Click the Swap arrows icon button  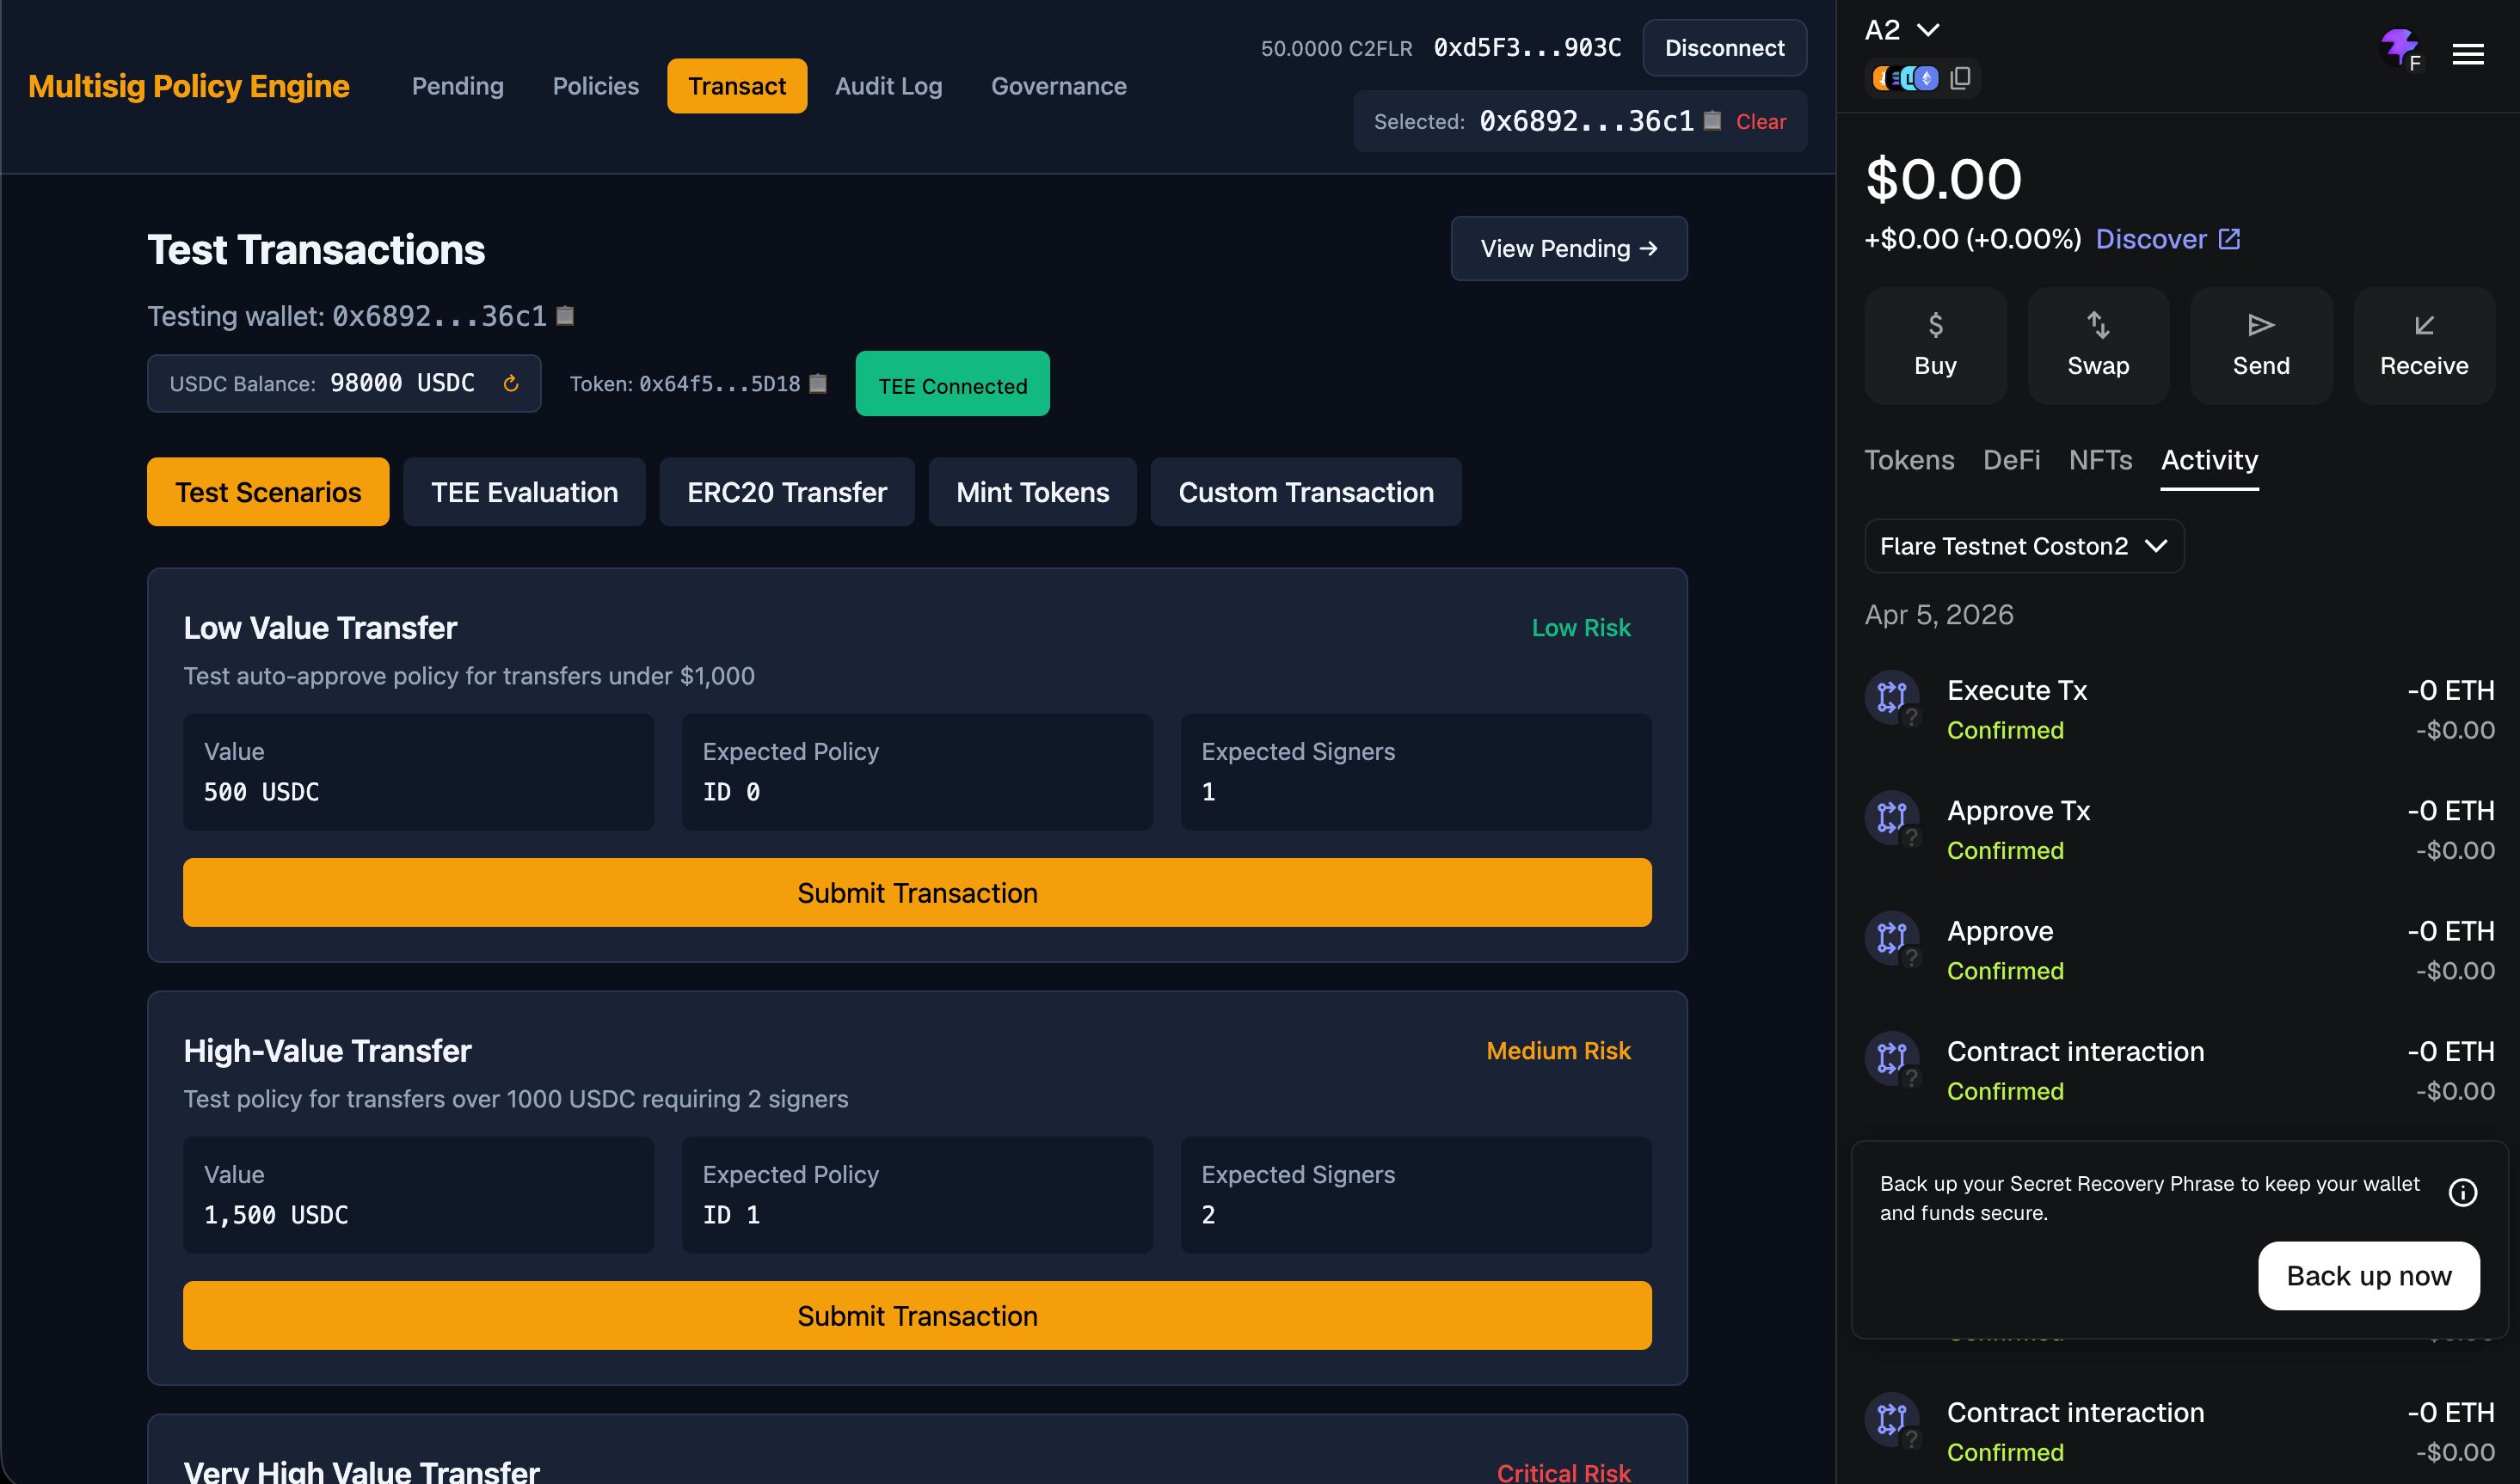[x=2098, y=345]
